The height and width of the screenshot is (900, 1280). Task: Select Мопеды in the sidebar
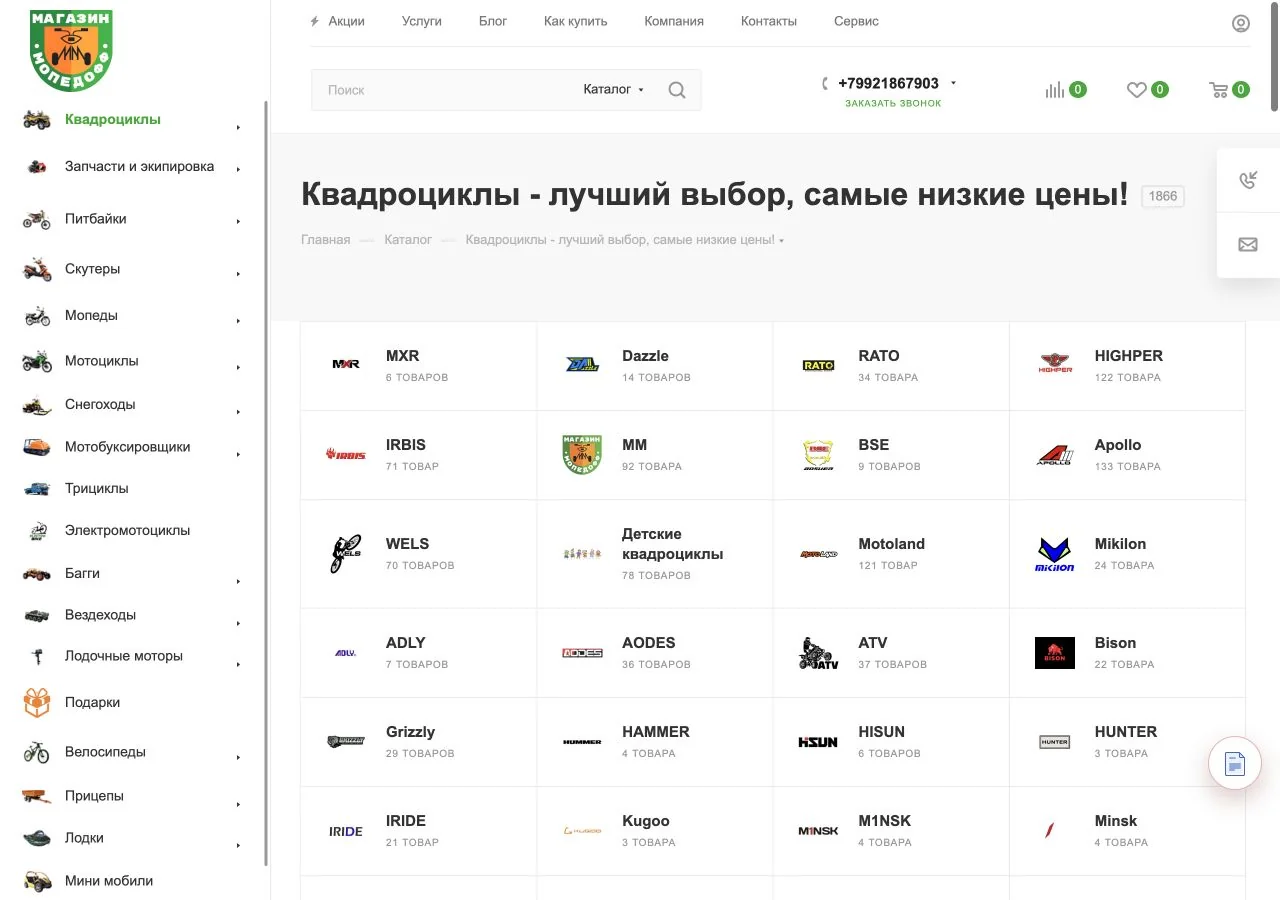(x=91, y=315)
